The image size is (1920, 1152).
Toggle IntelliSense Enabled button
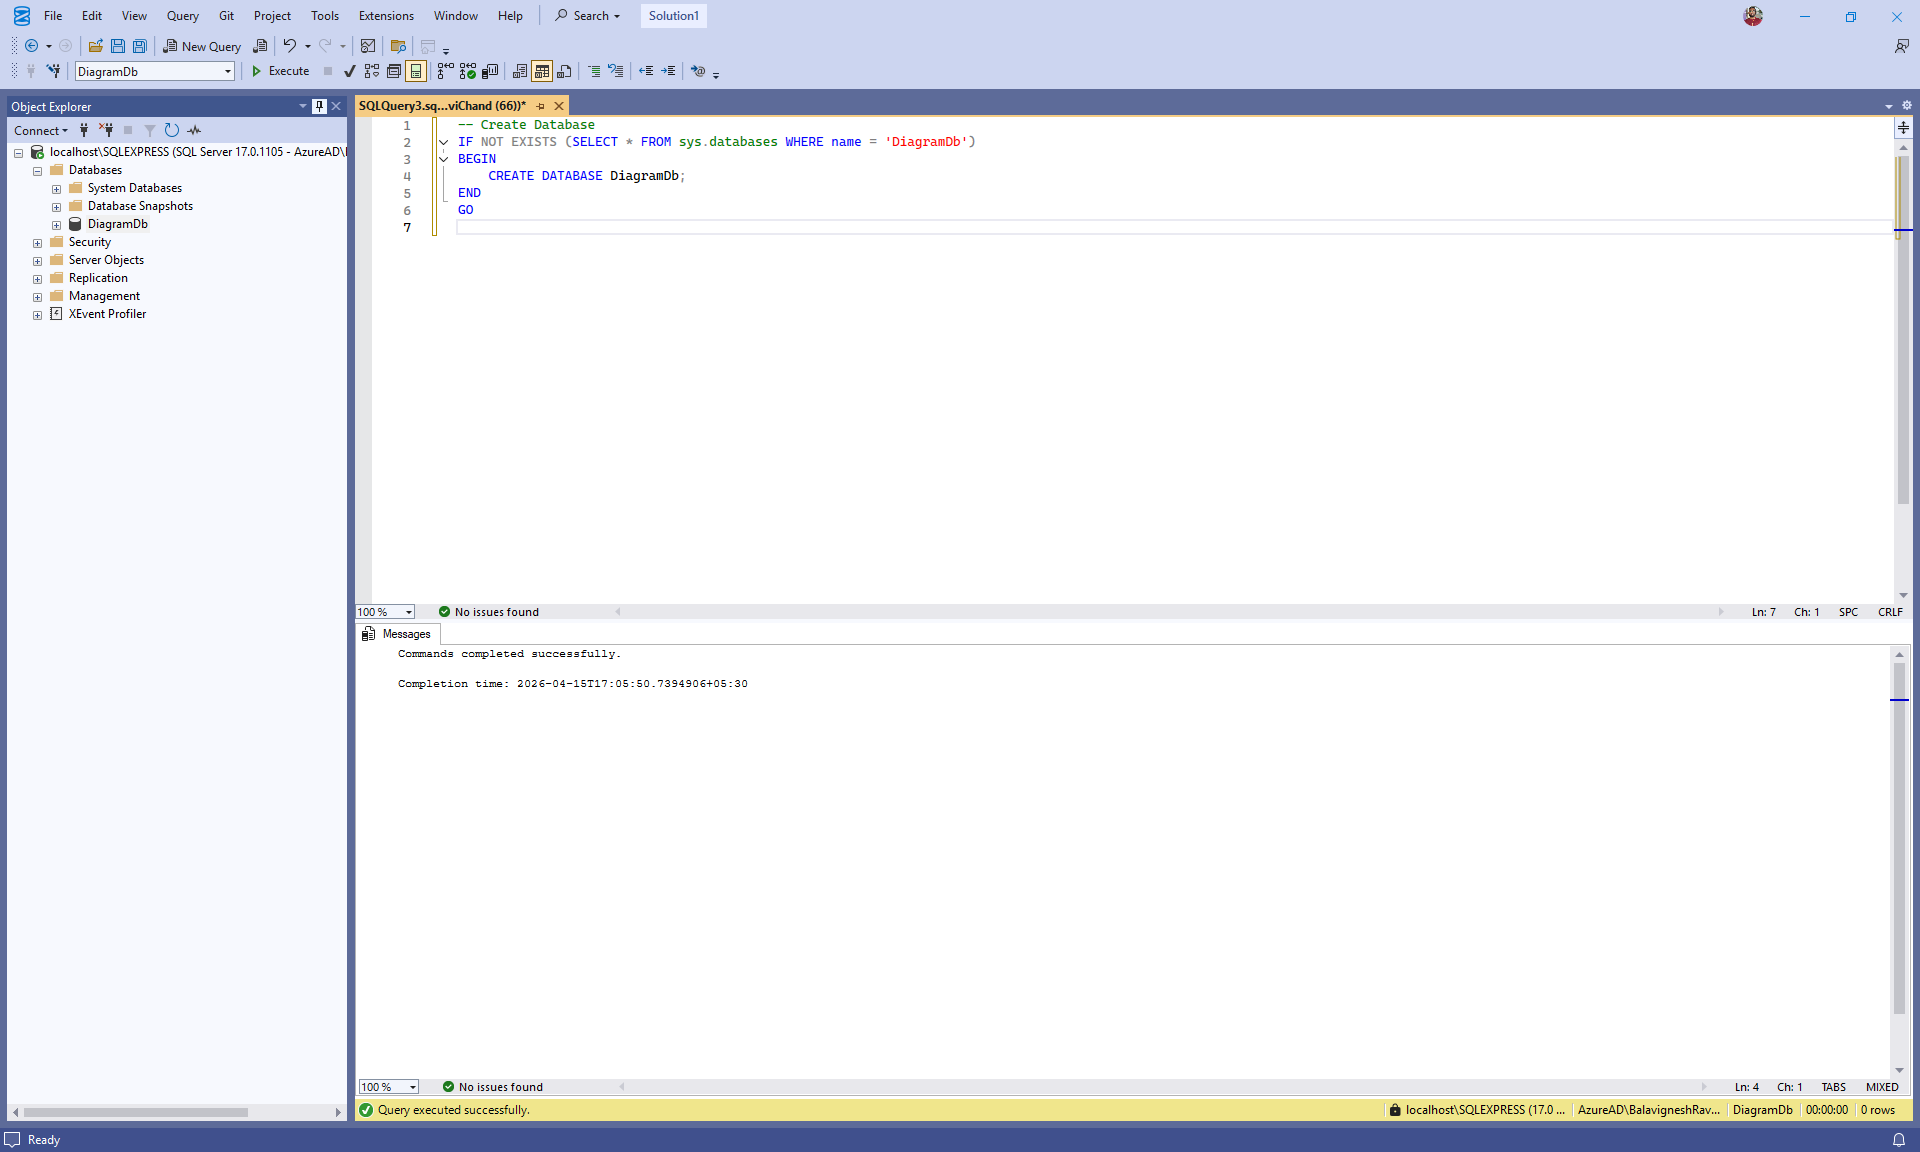point(416,71)
